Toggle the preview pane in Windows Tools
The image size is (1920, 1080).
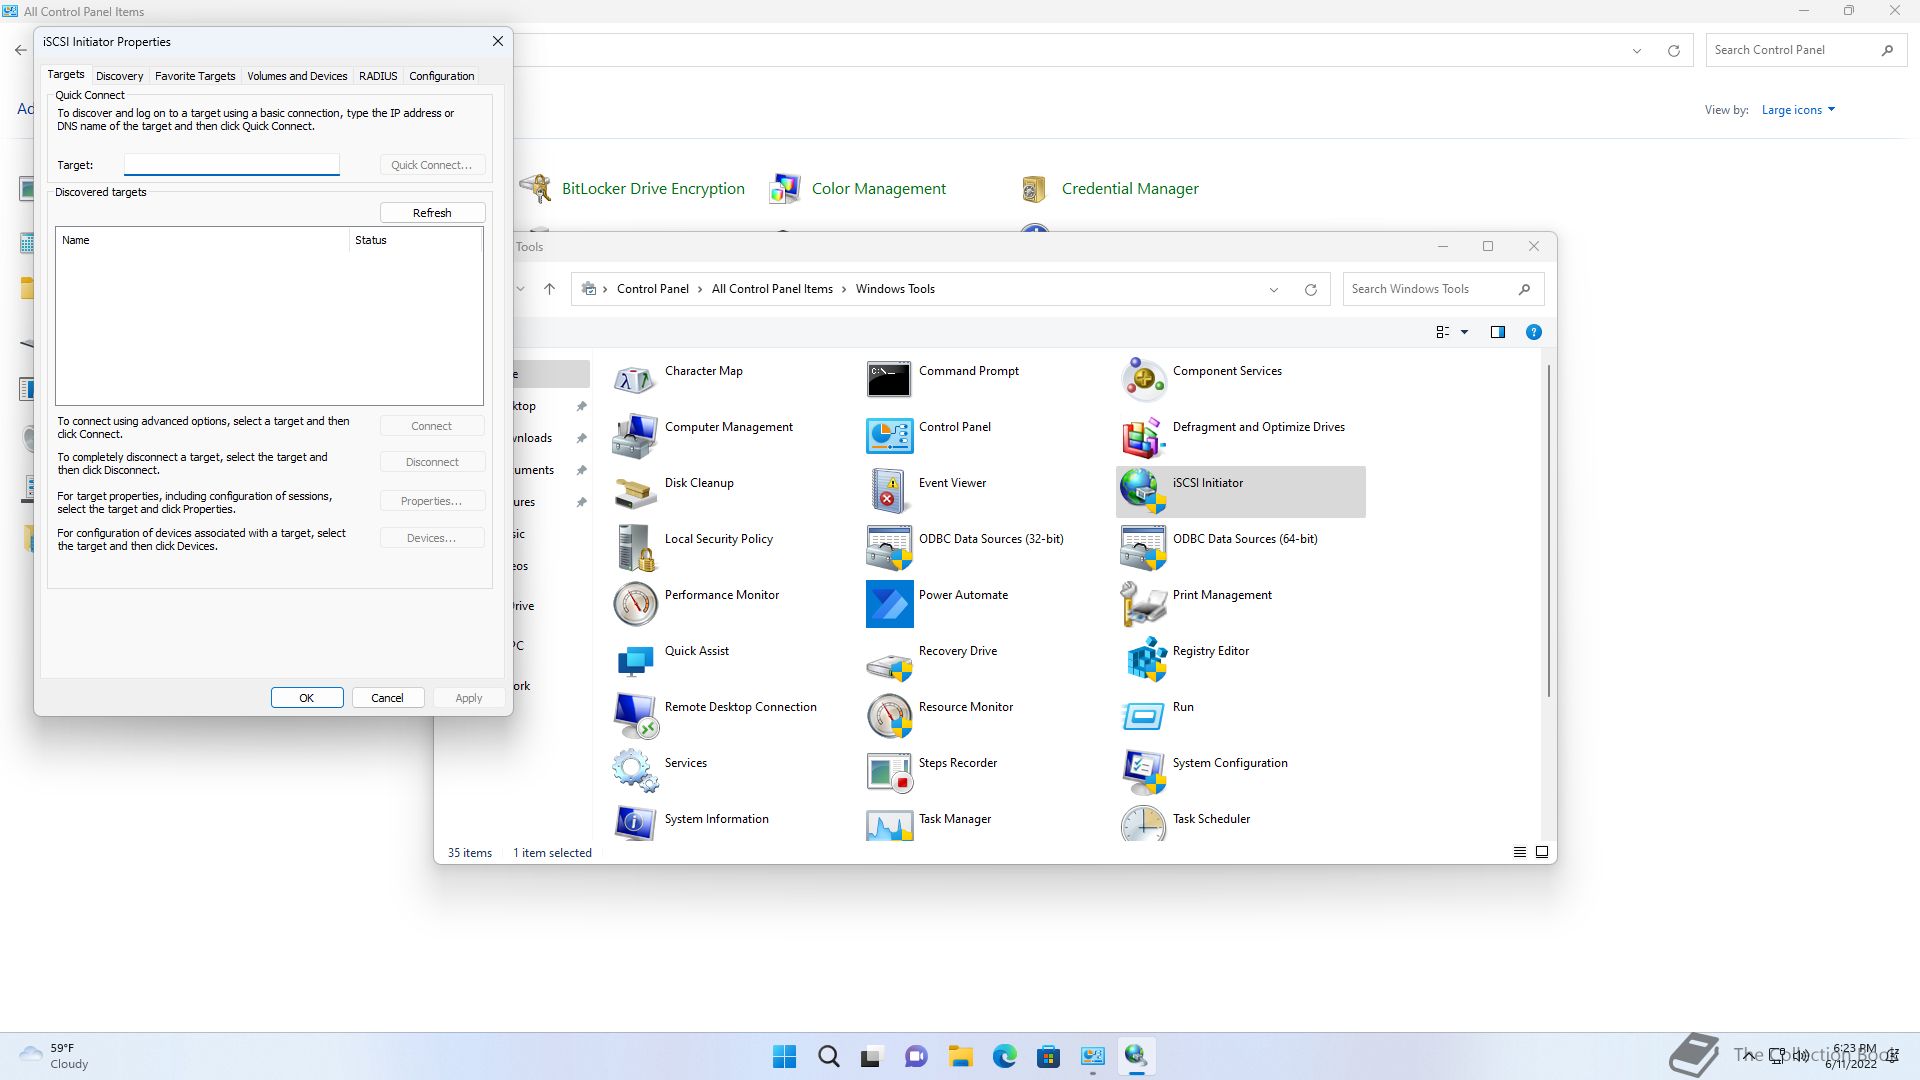[1497, 332]
